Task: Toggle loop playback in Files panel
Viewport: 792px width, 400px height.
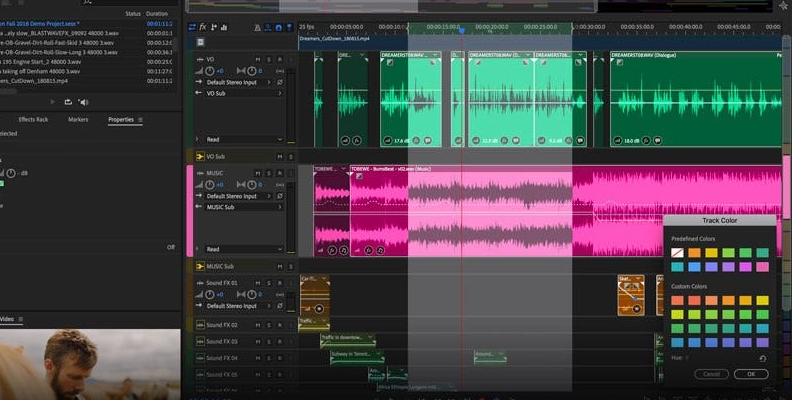Action: click(x=68, y=101)
